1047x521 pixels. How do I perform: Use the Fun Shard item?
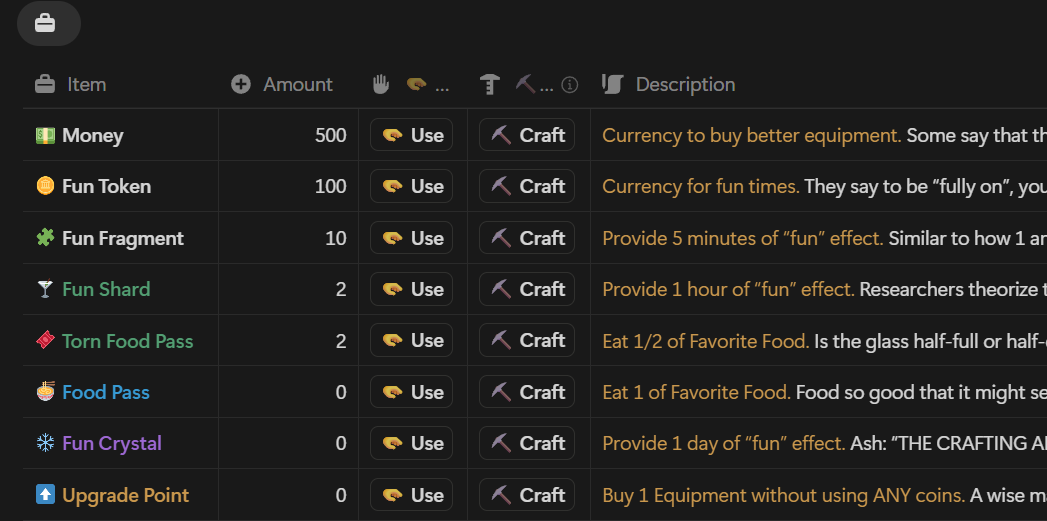(x=412, y=289)
